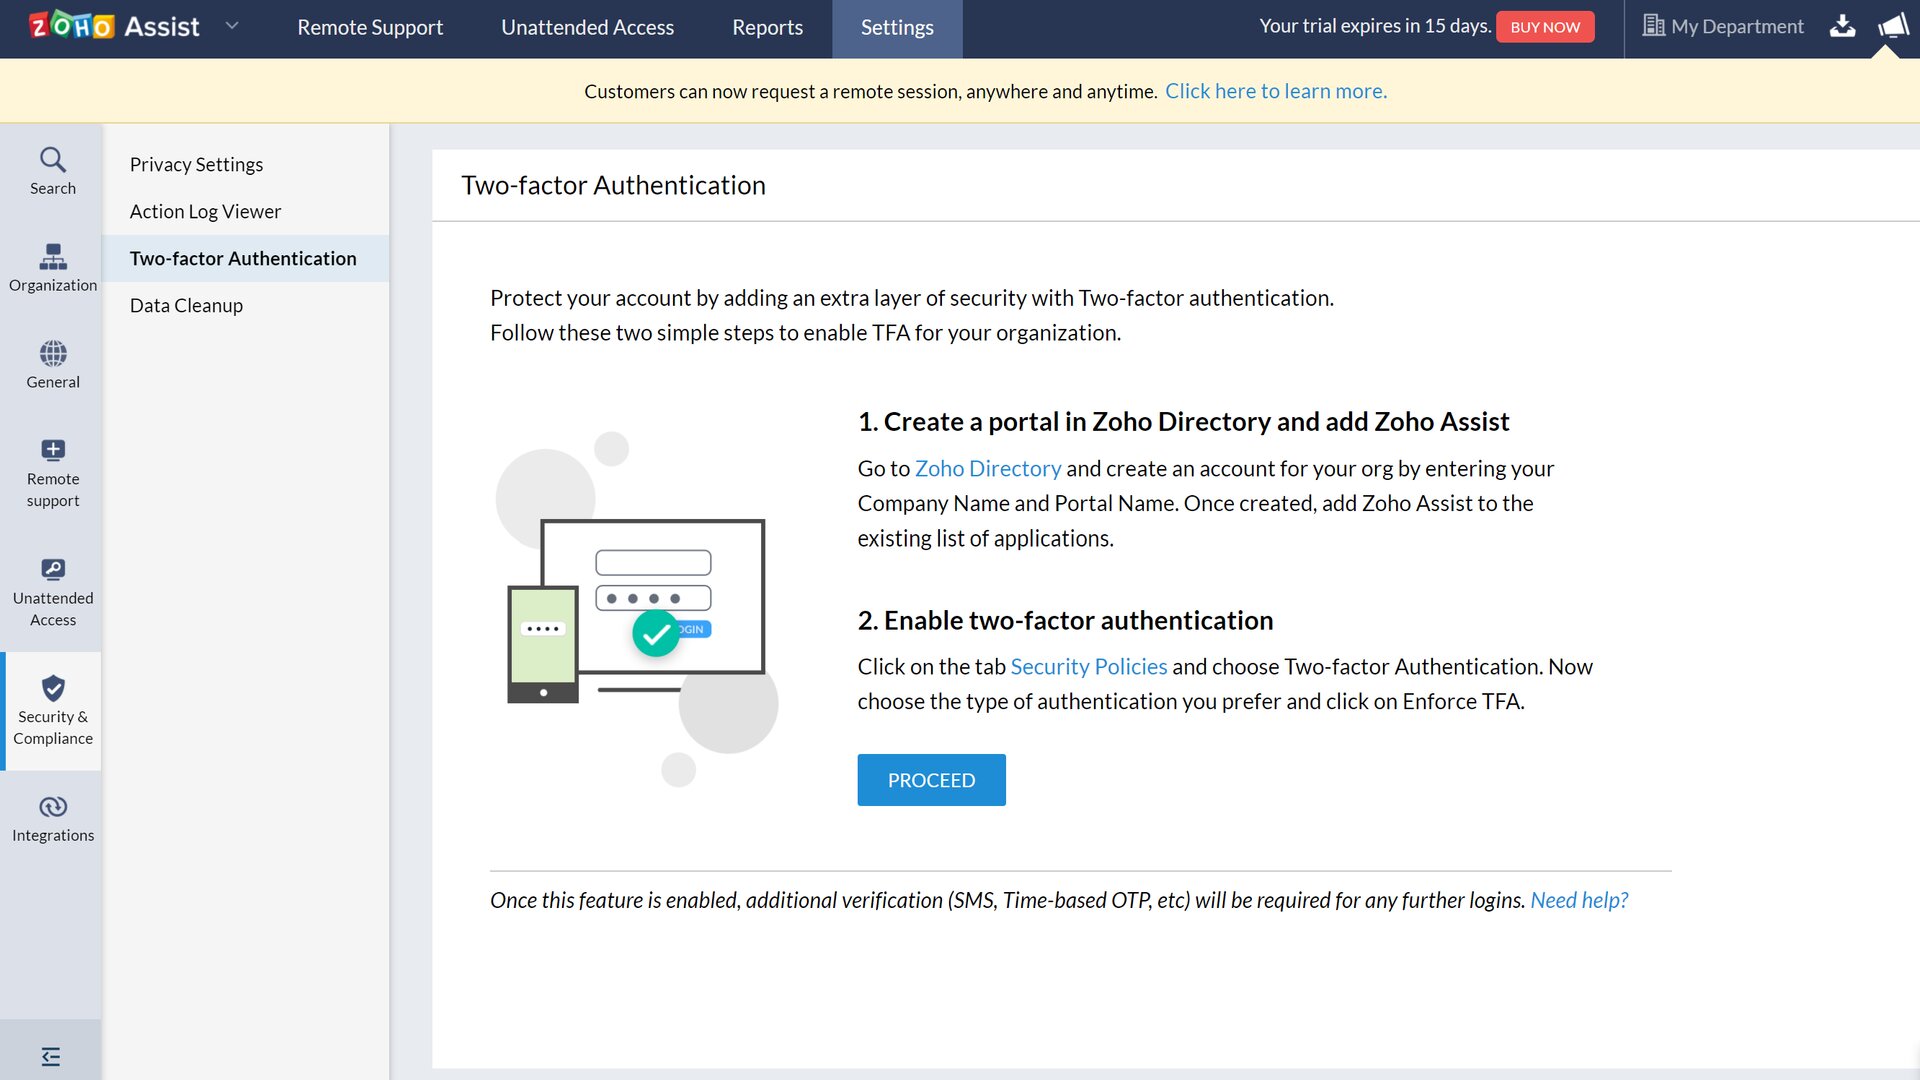Click the BUY NOW button
The image size is (1920, 1080).
[x=1545, y=27]
